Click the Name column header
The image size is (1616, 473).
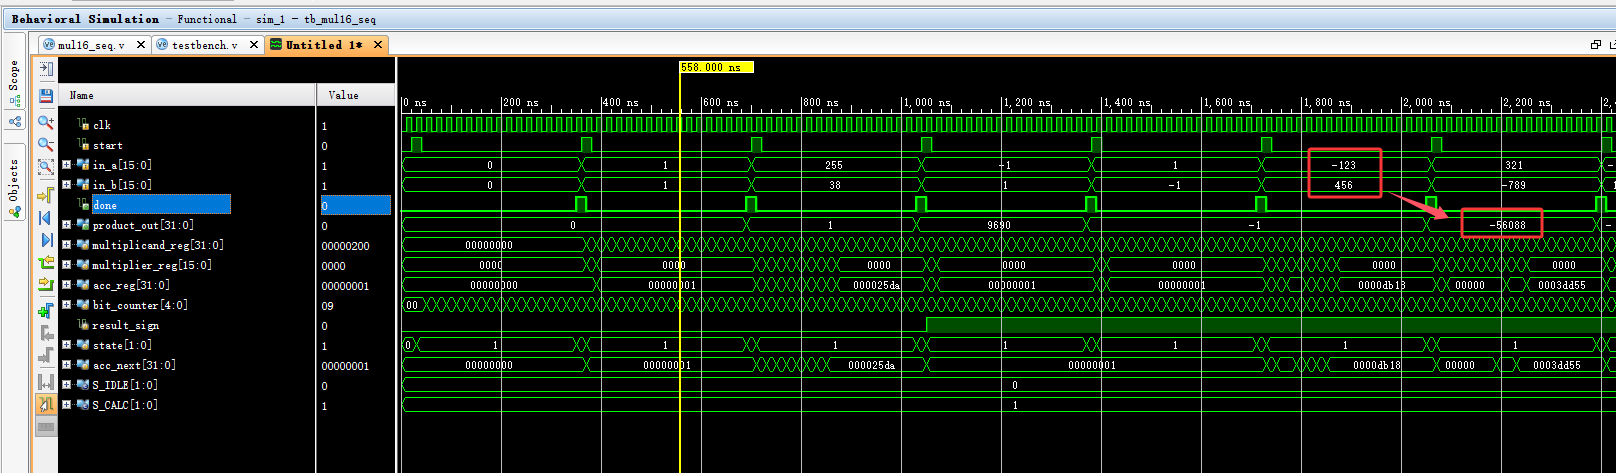[x=187, y=95]
